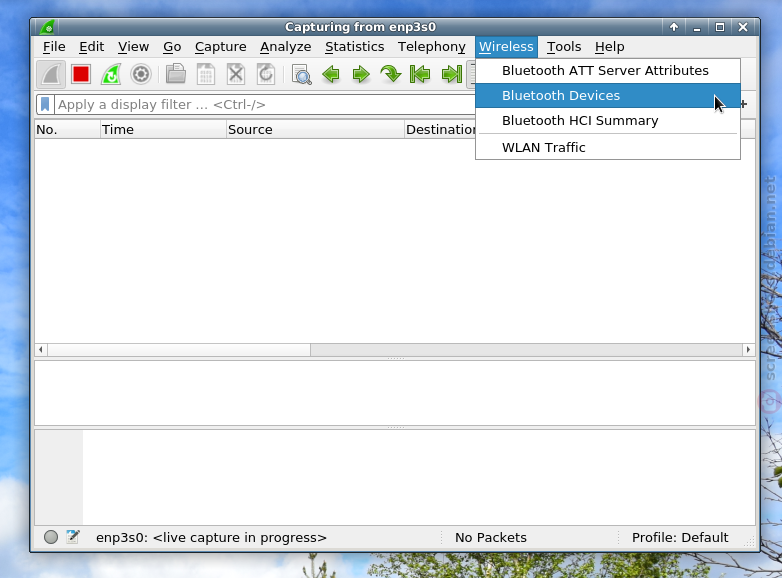Screen dimensions: 782x578
Task: Open WLAN Traffic statistics
Action: (x=607, y=148)
